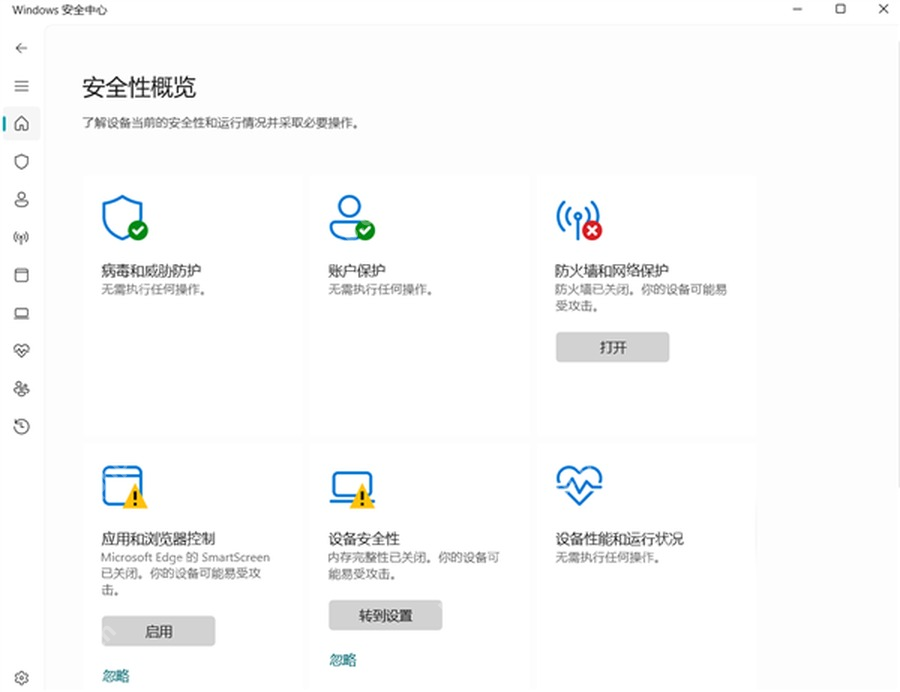Open firewall network antenna sidebar icon
This screenshot has width=900, height=692.
click(21, 238)
